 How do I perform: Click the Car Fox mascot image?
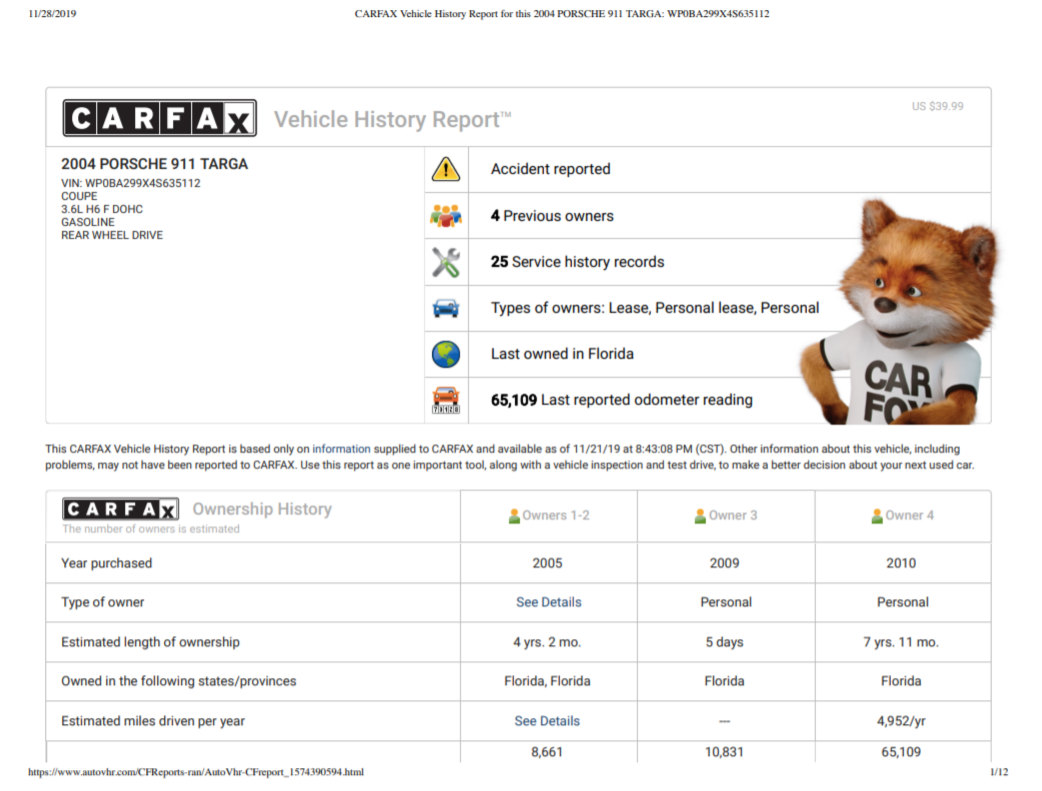900,312
